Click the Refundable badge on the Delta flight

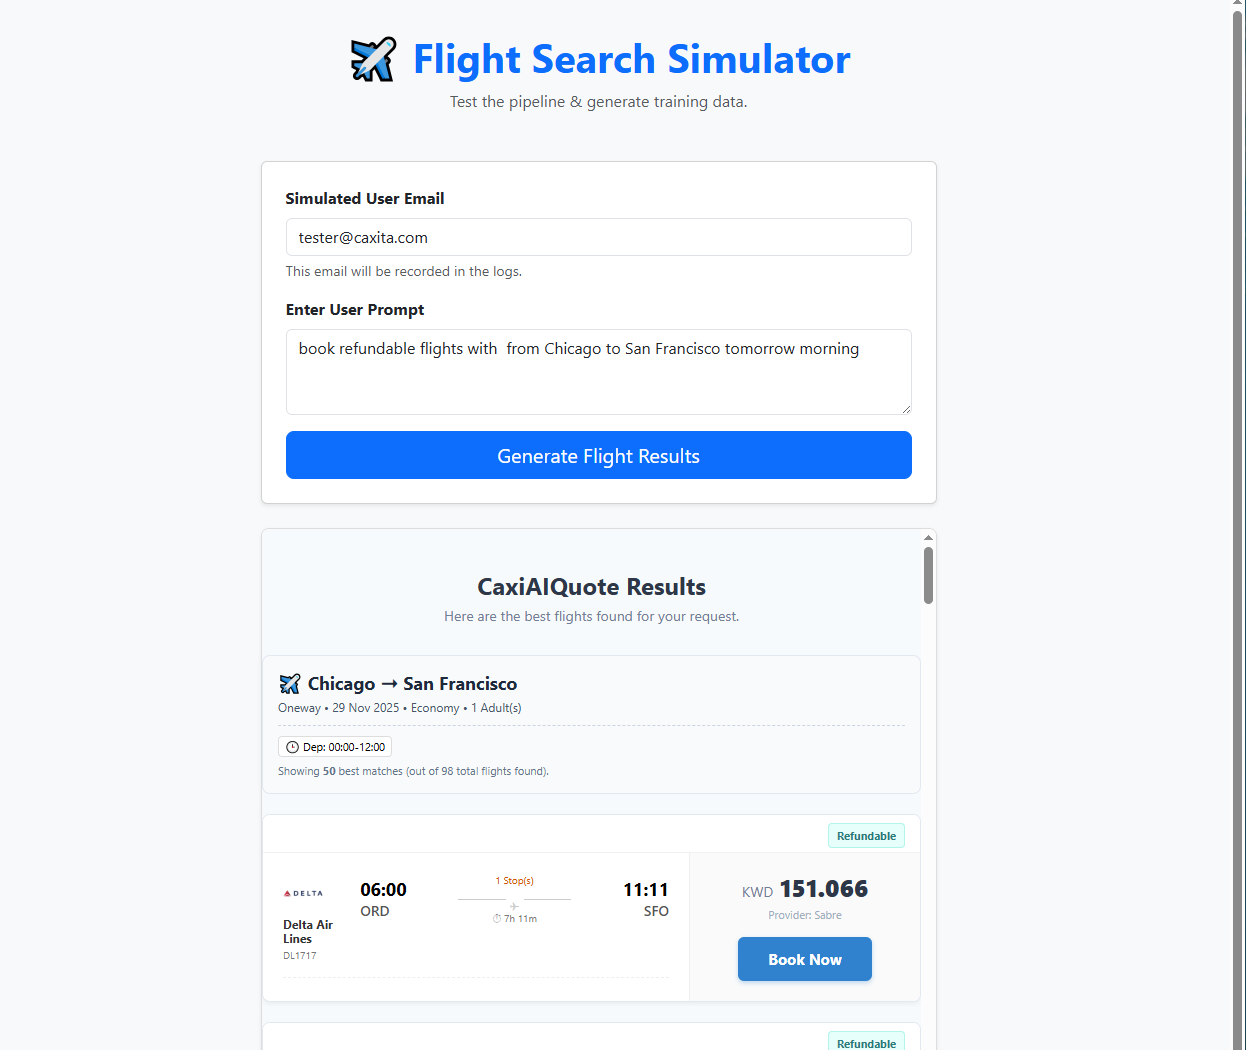coord(866,836)
